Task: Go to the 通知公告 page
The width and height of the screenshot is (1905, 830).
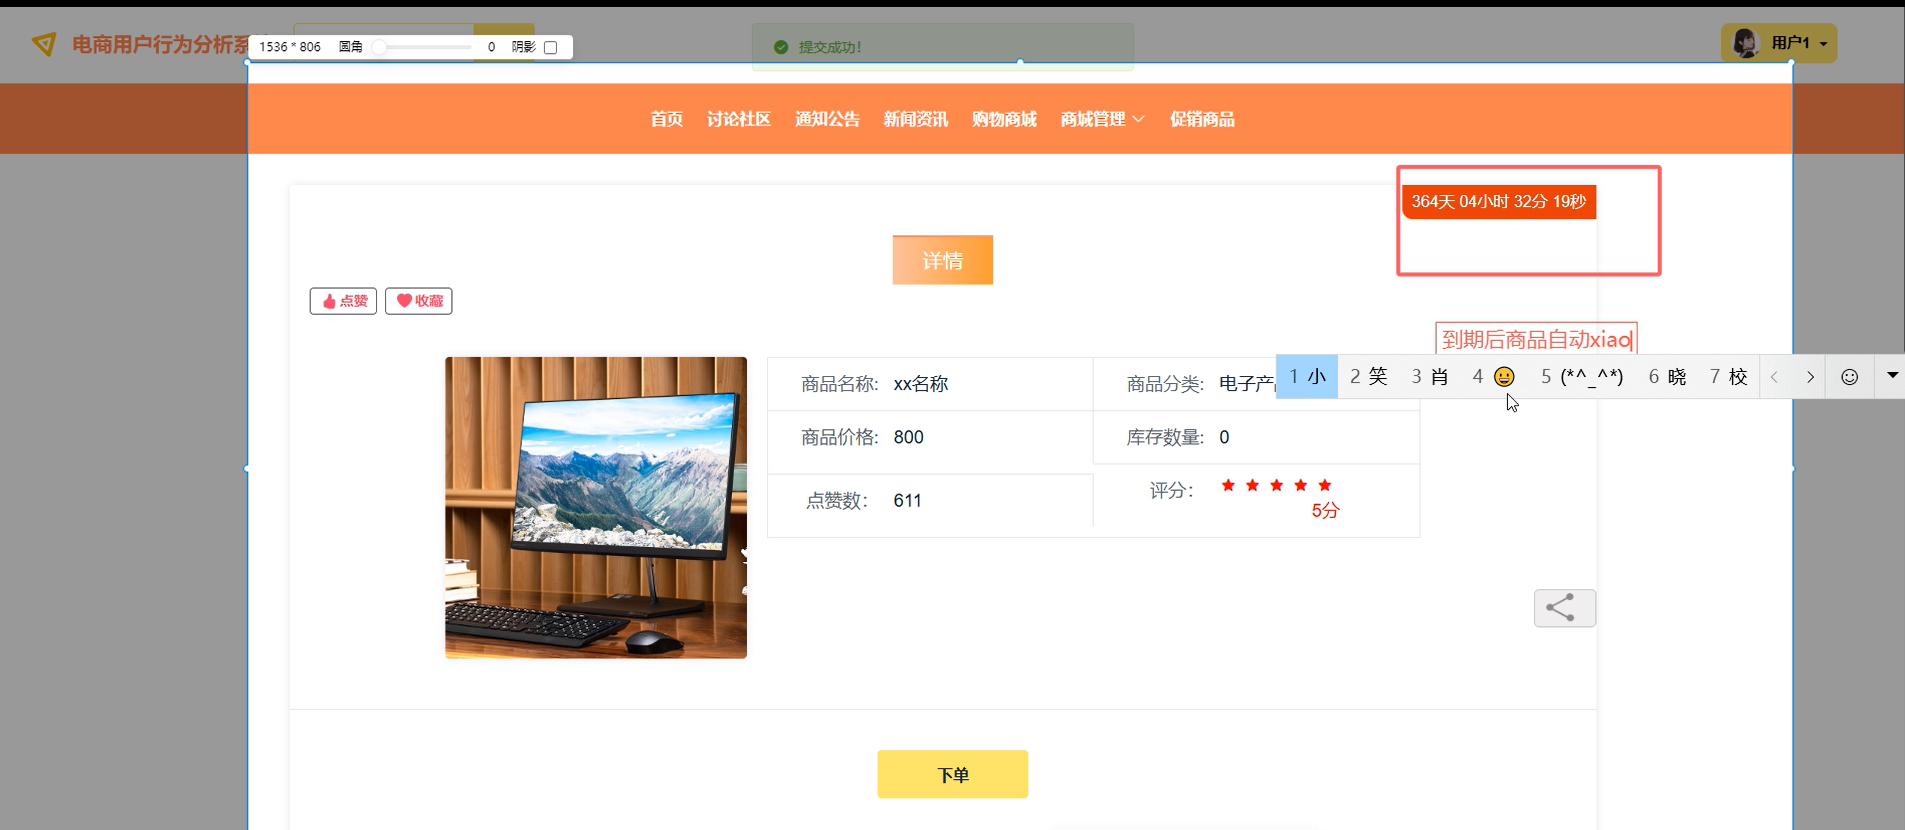Action: (827, 119)
